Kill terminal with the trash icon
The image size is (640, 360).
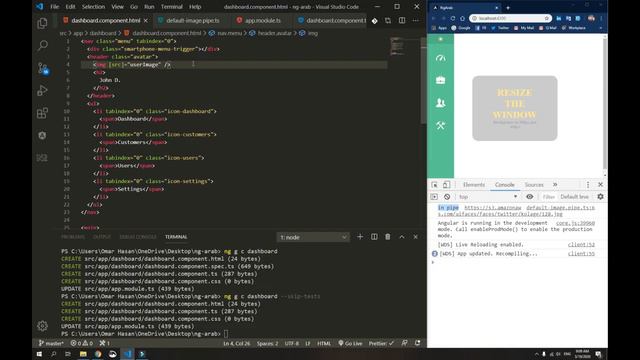(388, 237)
